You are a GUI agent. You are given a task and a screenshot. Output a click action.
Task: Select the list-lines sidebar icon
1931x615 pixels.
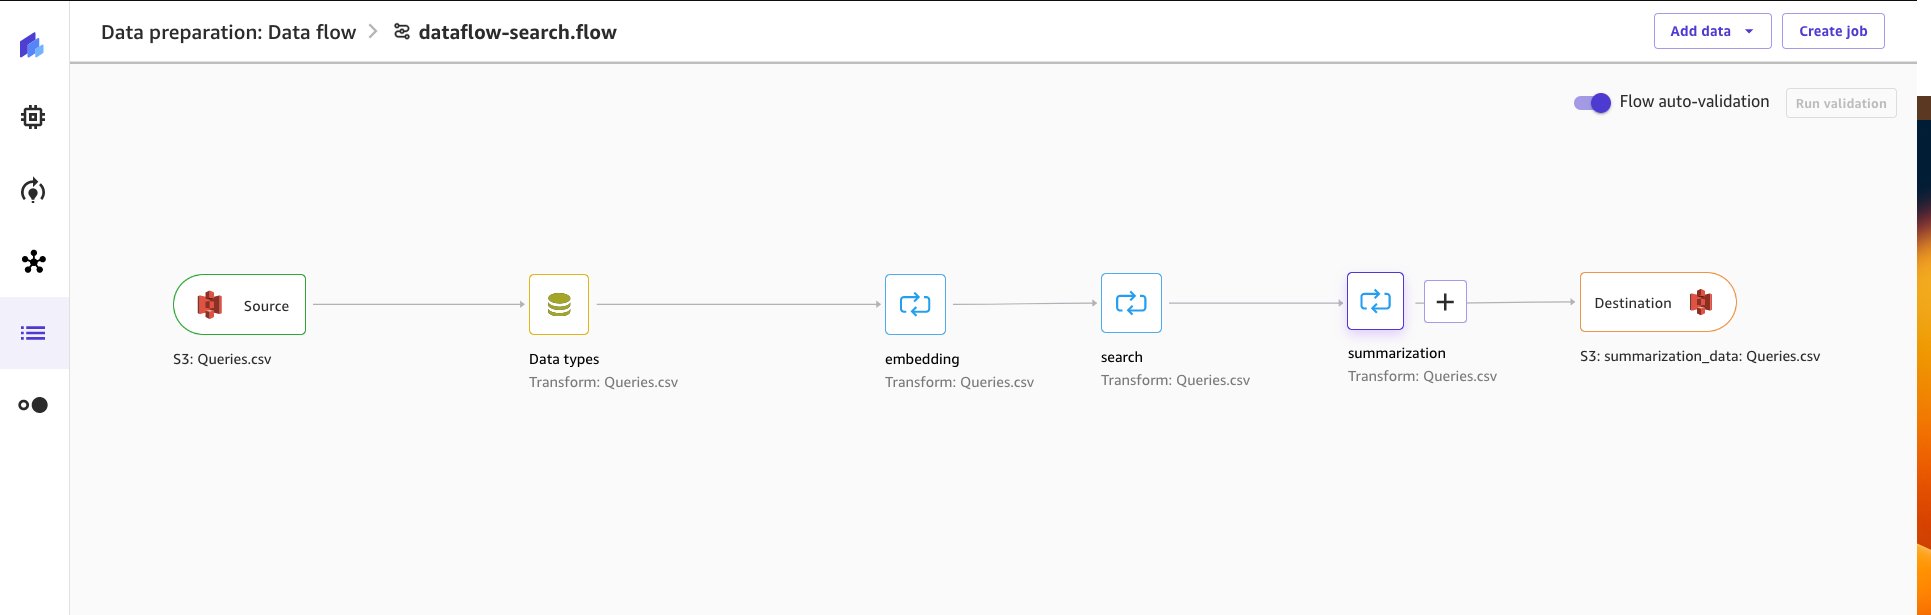coord(33,333)
